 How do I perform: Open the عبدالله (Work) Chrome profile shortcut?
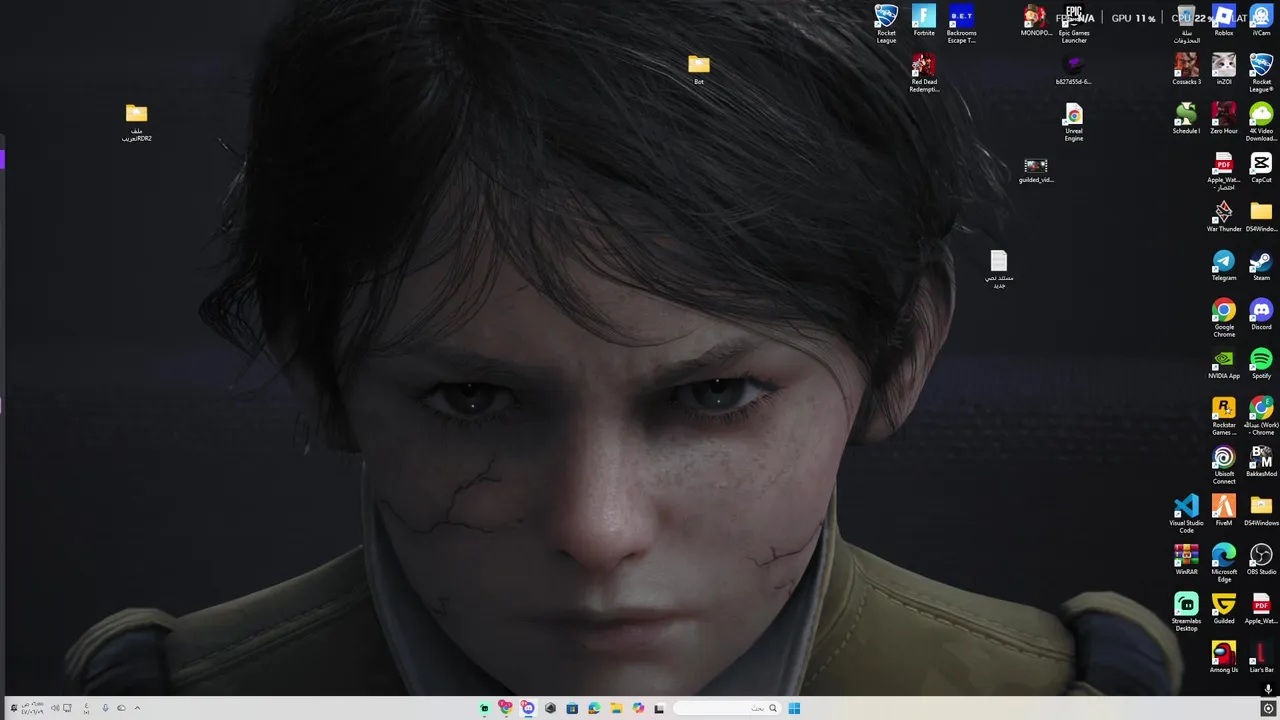coord(1261,416)
